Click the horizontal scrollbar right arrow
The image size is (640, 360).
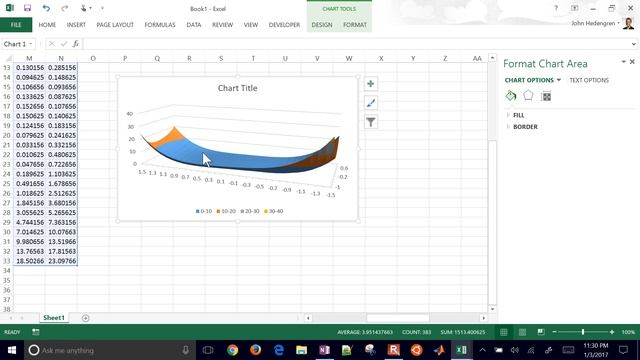point(484,318)
